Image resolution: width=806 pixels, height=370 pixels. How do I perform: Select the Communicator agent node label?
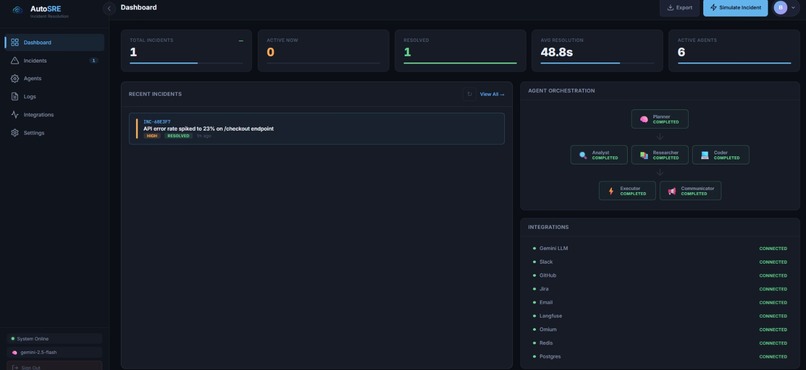click(x=698, y=189)
